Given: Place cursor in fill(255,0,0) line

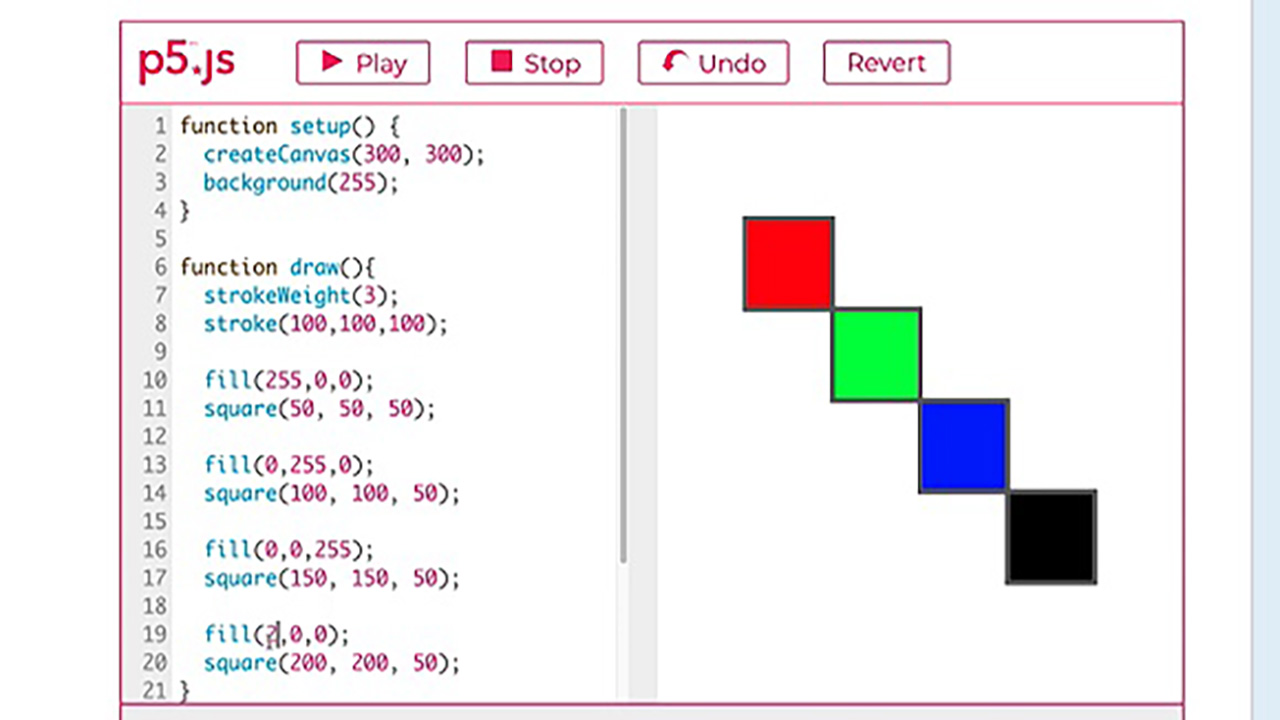Looking at the screenshot, I should 288,381.
